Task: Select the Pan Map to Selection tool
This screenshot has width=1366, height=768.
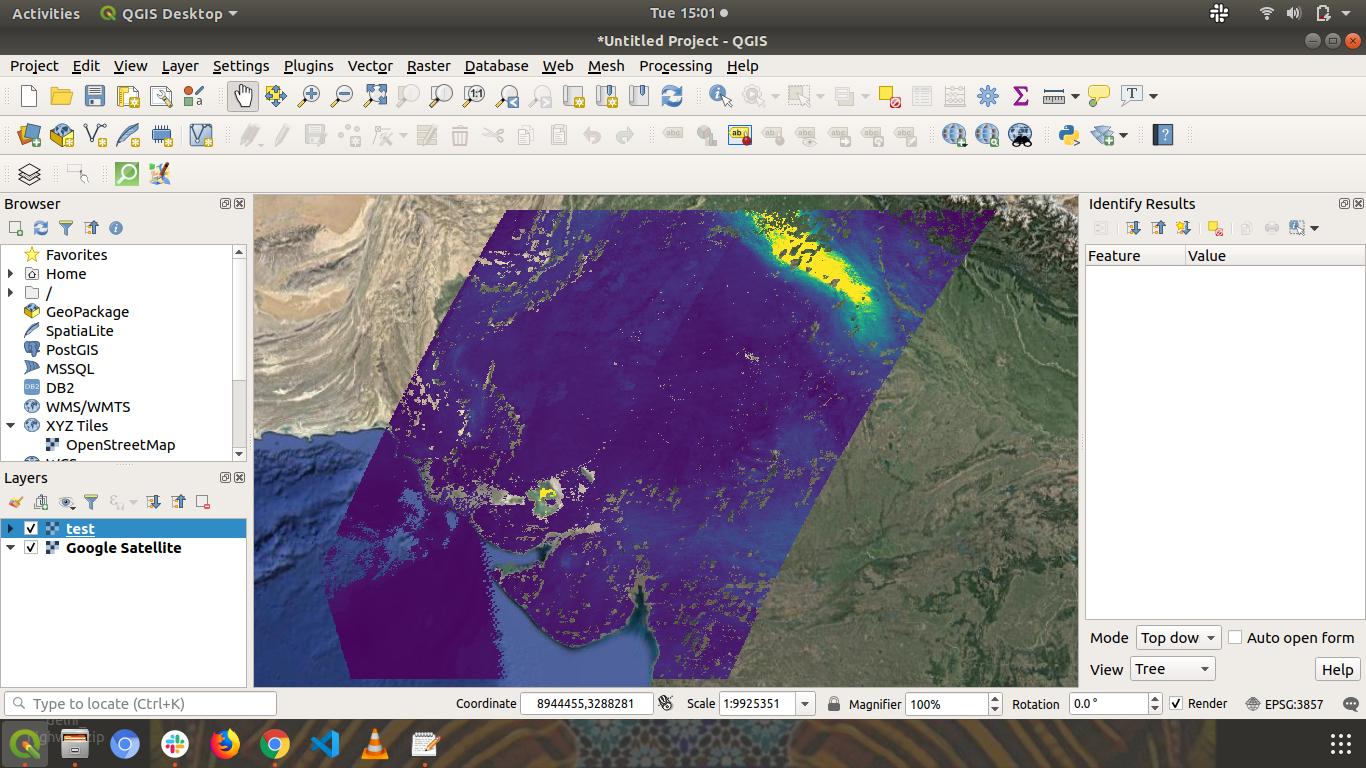Action: coord(276,96)
